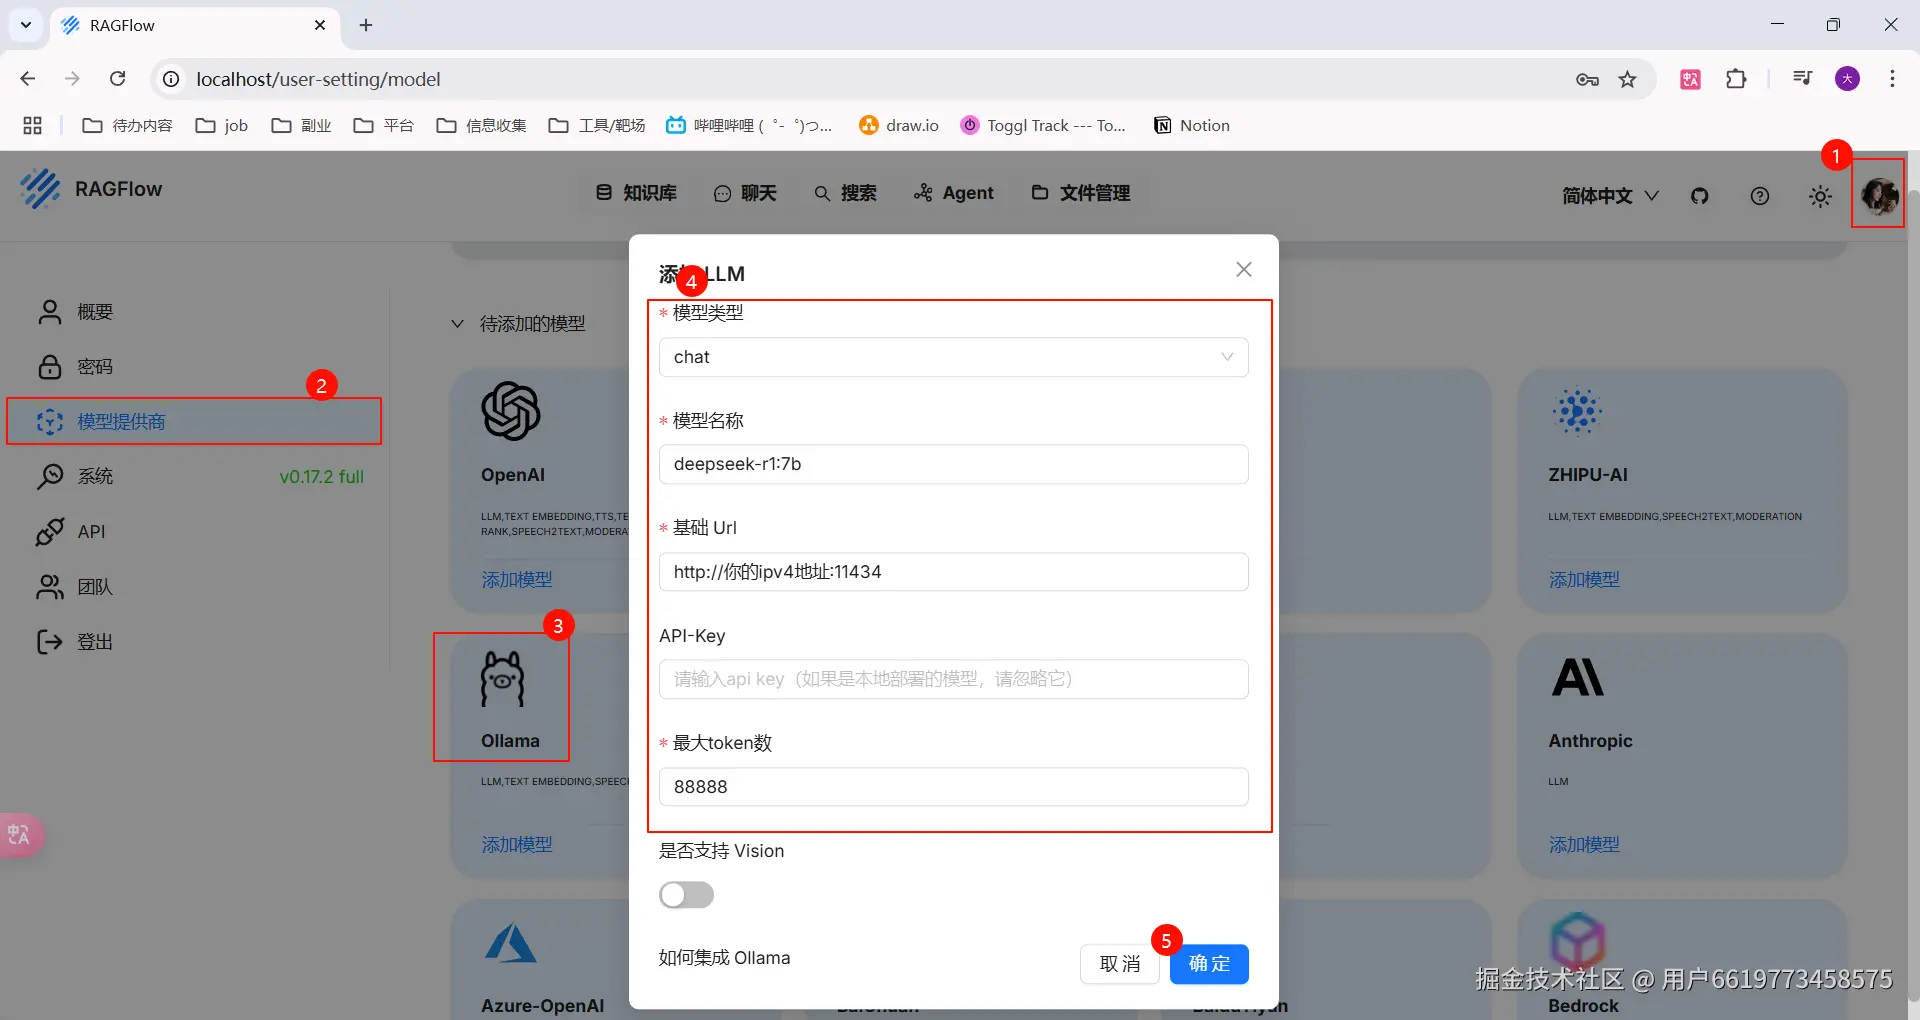Cancel the dialog with 取消

(x=1120, y=964)
